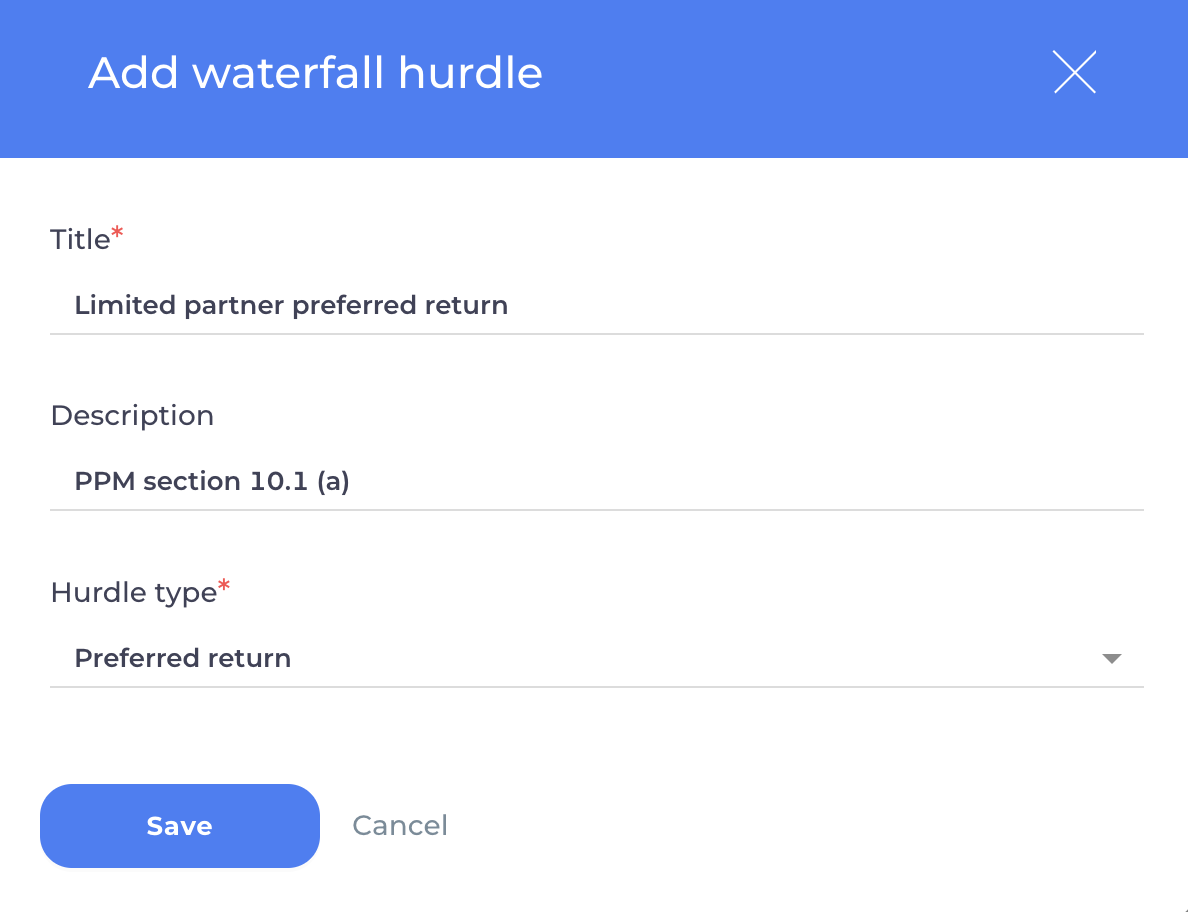Click the required asterisk next to Title
The height and width of the screenshot is (912, 1188).
(116, 231)
